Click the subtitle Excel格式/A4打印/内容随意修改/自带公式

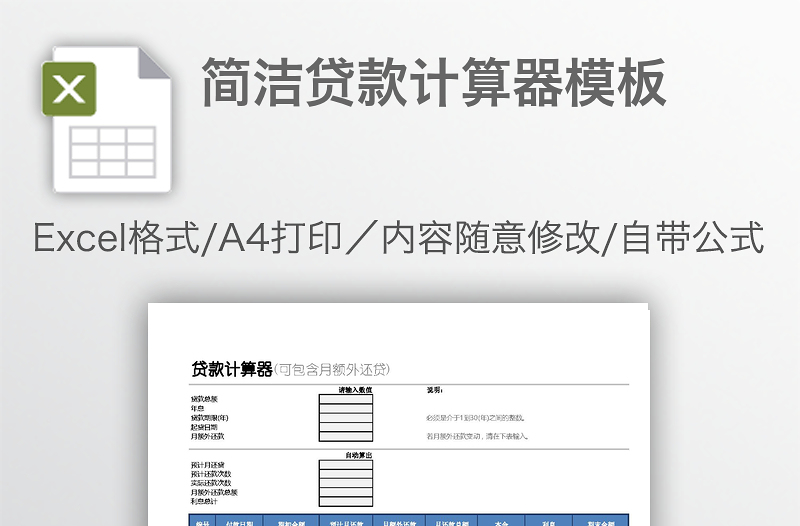pos(398,238)
